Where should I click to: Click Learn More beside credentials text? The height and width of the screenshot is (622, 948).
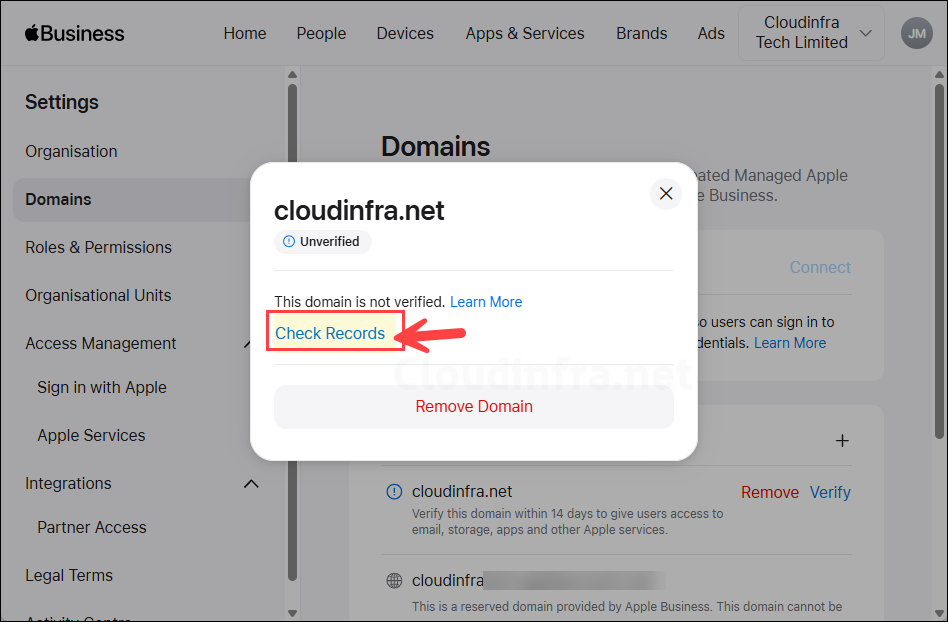click(x=790, y=343)
